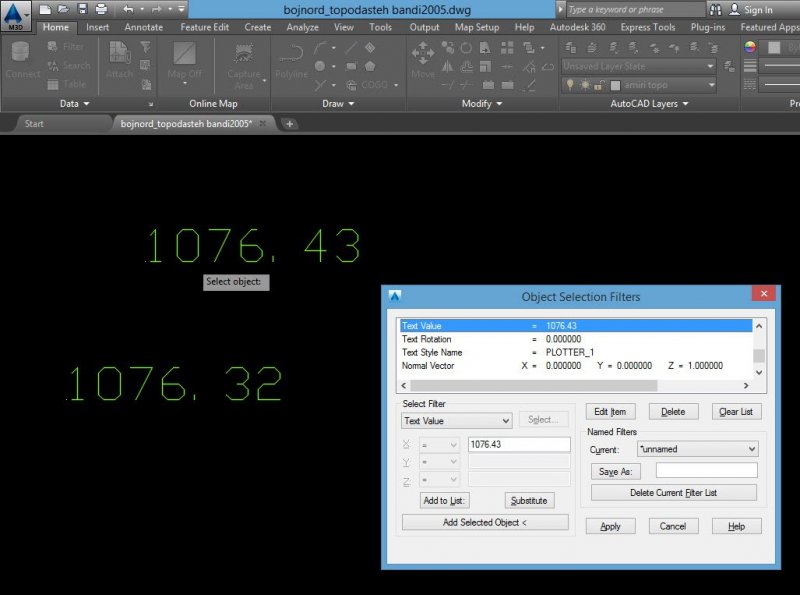
Task: Select the Move tool in Modify panel
Action: (x=423, y=58)
